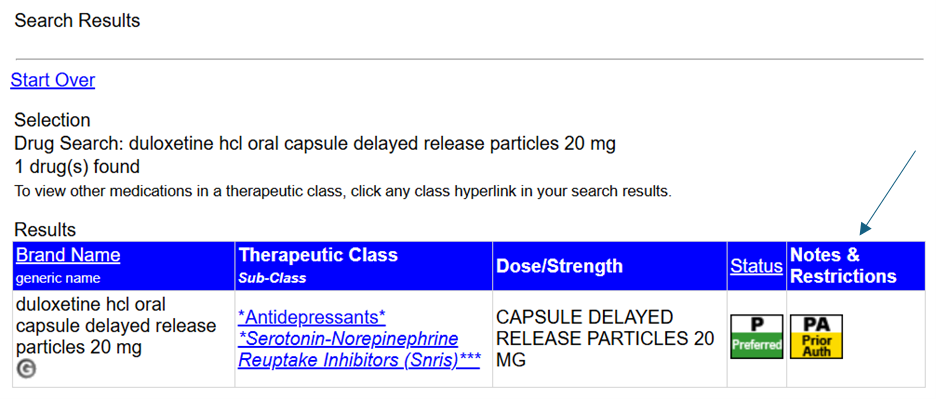Click the Start Over link
This screenshot has height=399, width=936.
point(53,80)
